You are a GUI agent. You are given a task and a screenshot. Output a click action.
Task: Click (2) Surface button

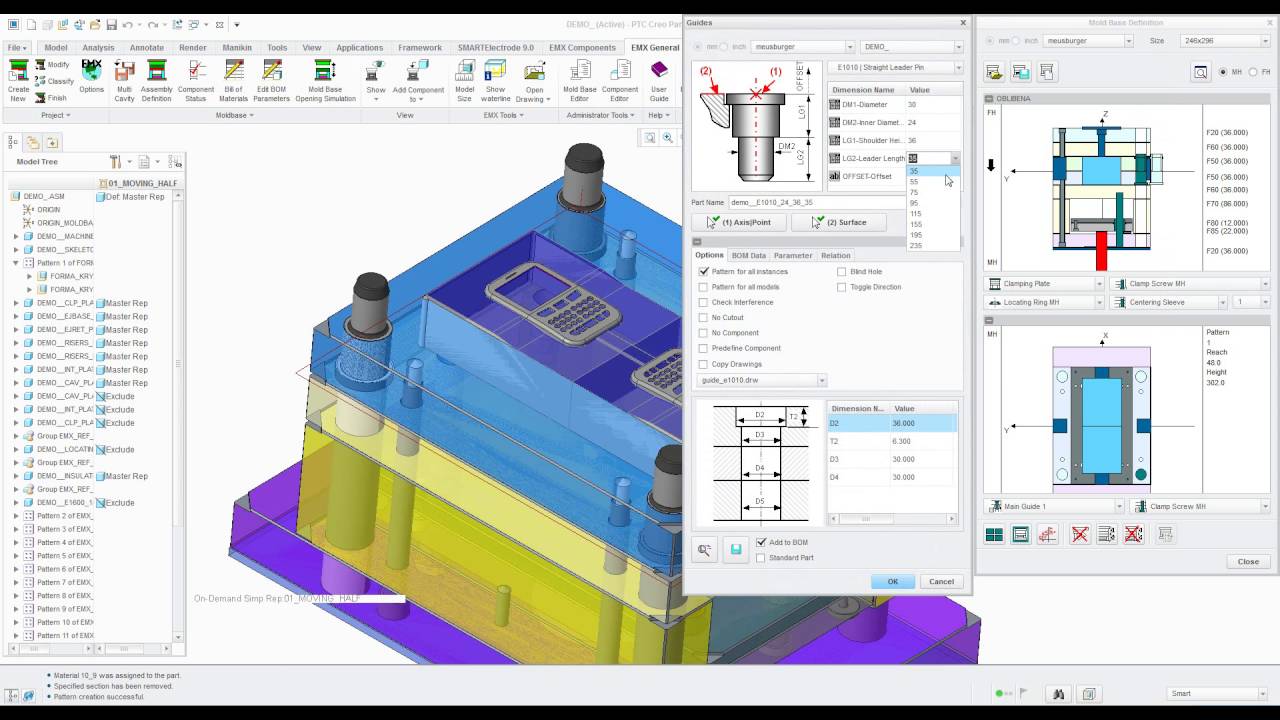839,222
